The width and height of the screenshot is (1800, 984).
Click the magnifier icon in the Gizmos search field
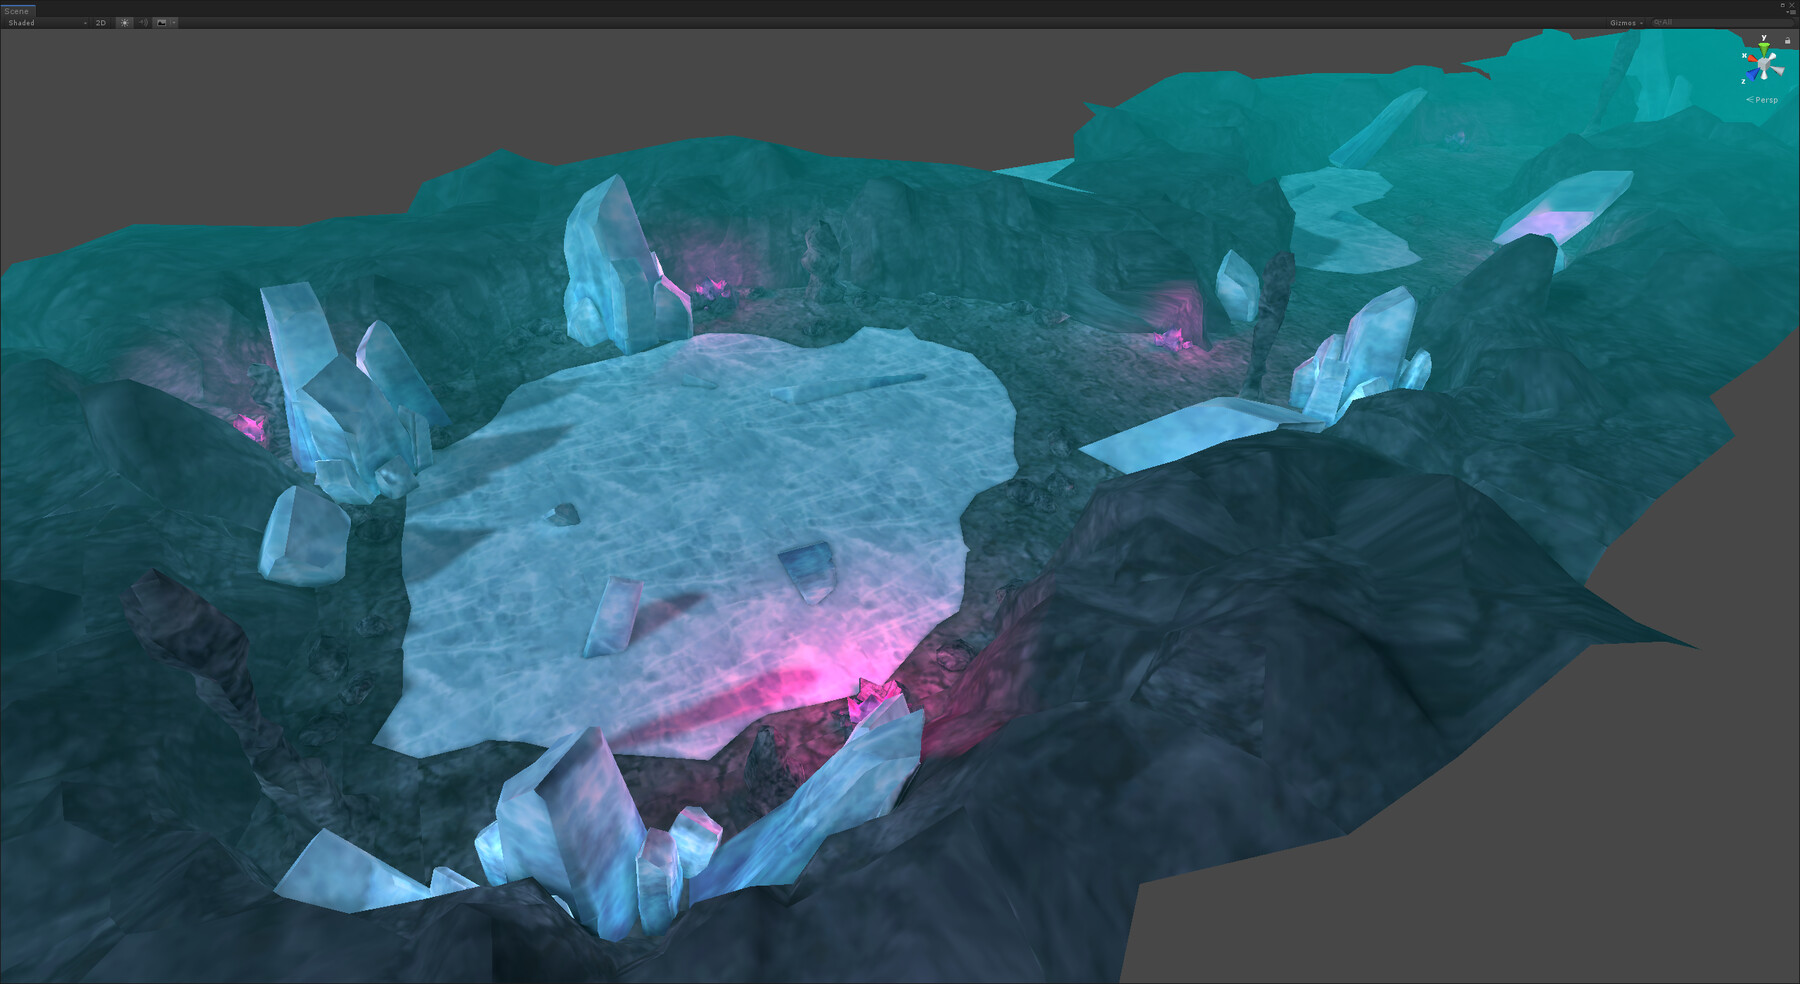click(1657, 22)
